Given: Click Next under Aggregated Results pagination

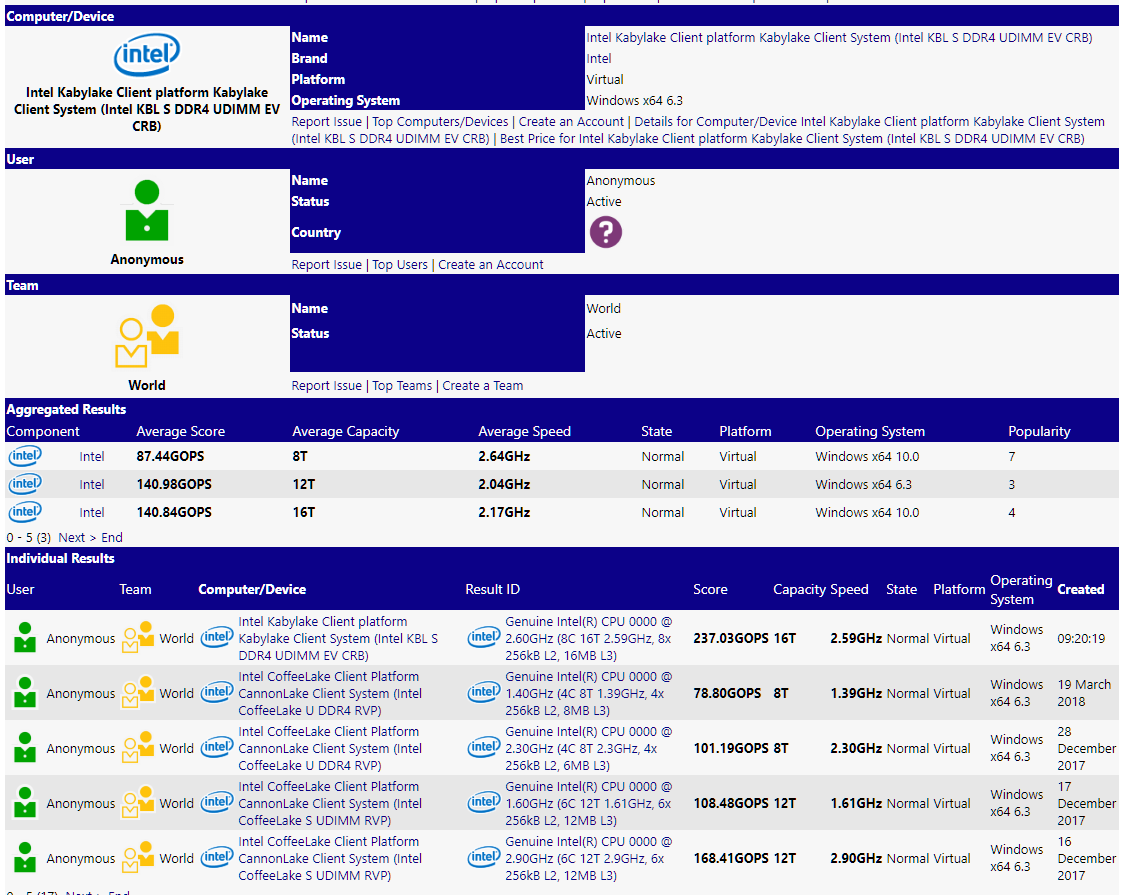Looking at the screenshot, I should pos(71,537).
